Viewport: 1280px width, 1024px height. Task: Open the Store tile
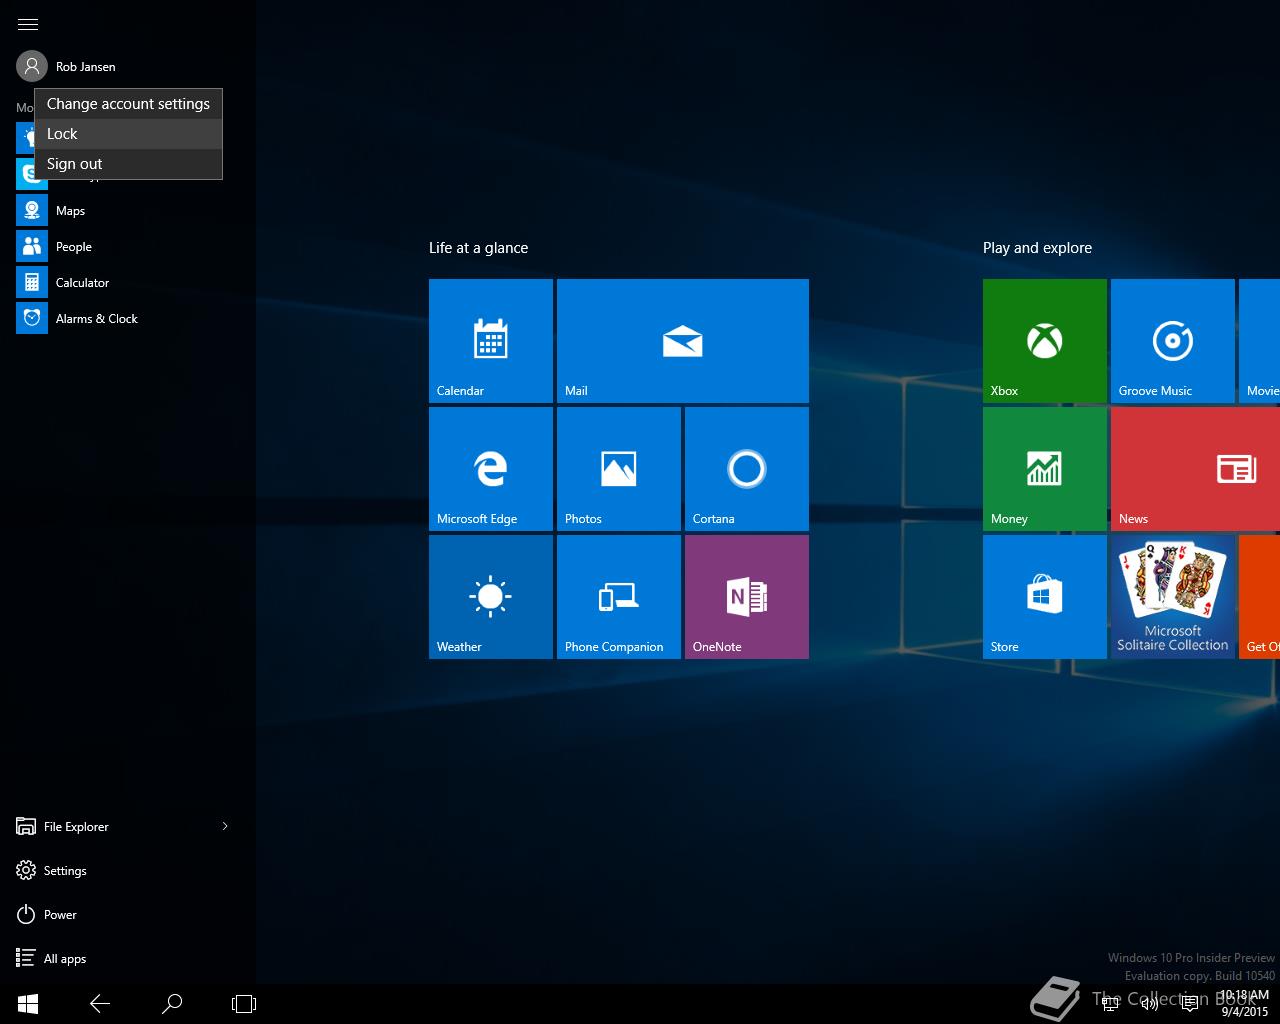click(x=1045, y=597)
